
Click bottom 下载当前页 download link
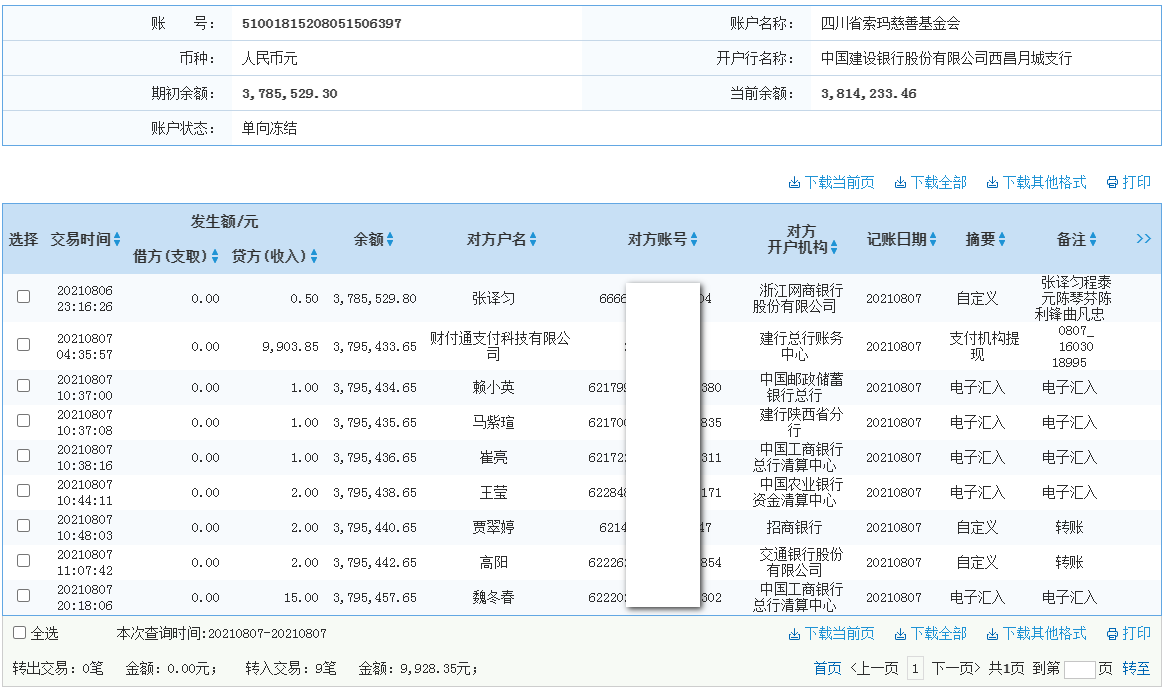831,634
